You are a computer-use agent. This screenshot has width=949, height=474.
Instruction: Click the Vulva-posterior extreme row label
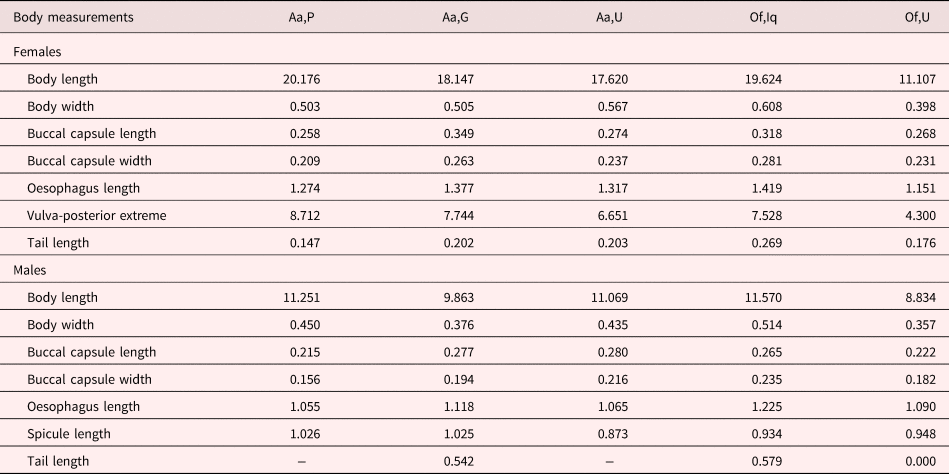tap(97, 216)
